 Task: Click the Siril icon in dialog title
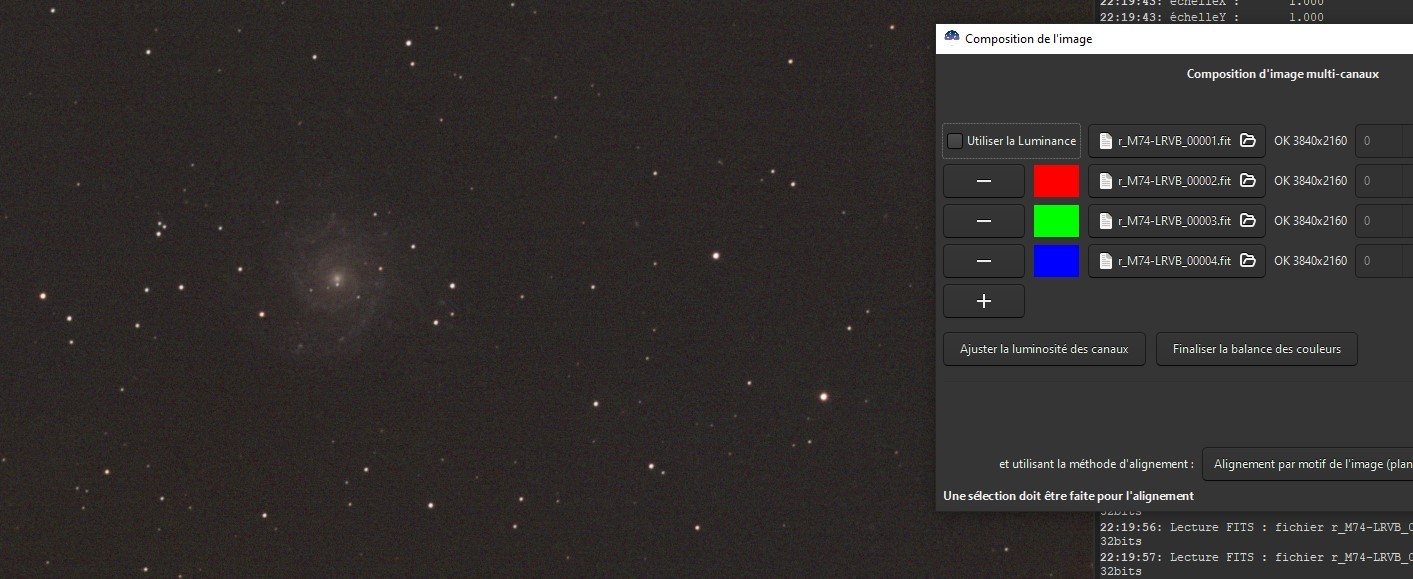[x=952, y=38]
